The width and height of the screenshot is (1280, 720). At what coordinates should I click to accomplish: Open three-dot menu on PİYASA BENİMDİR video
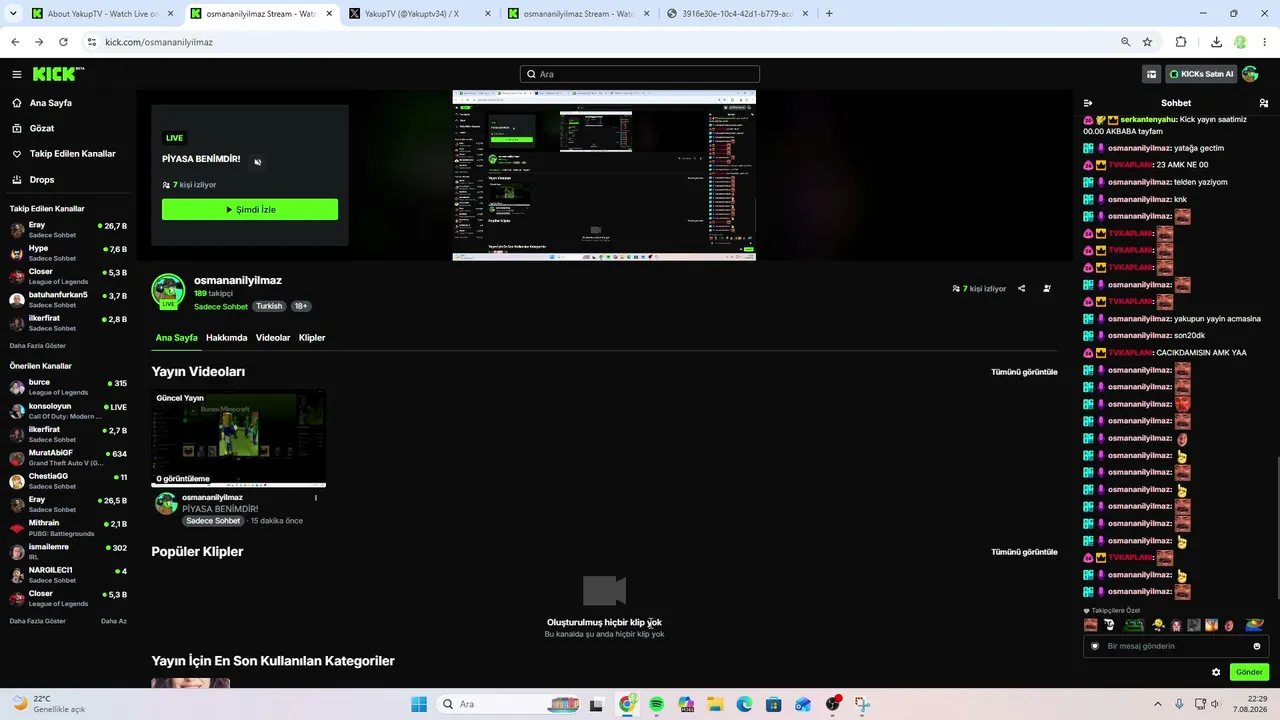[x=316, y=498]
